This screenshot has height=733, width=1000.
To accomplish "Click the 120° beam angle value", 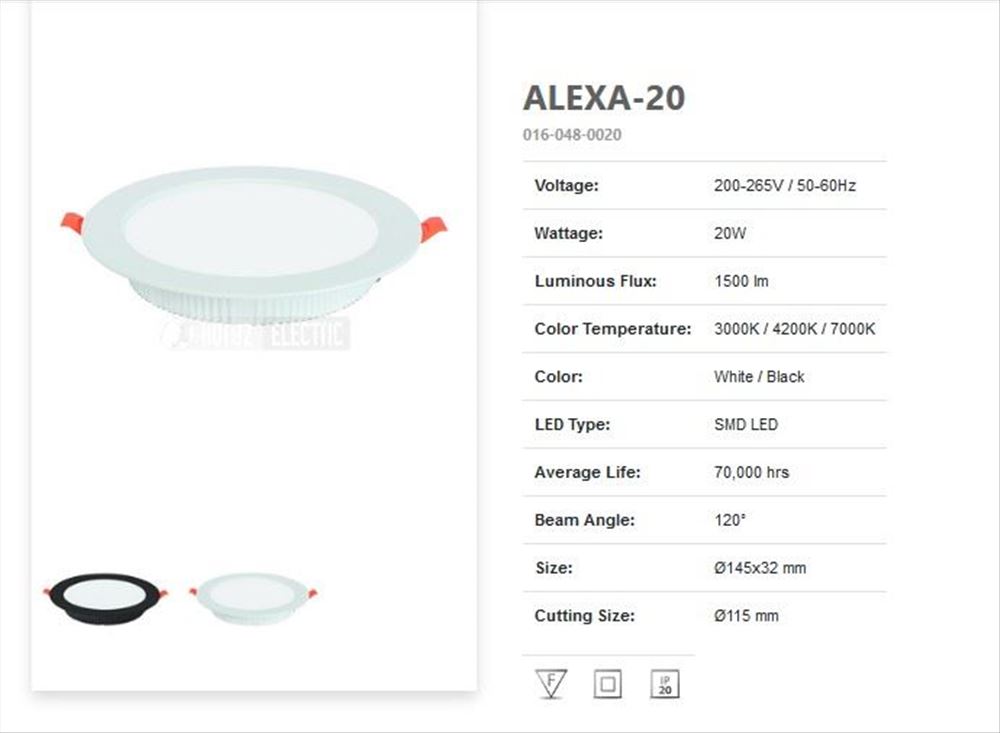I will [x=731, y=520].
